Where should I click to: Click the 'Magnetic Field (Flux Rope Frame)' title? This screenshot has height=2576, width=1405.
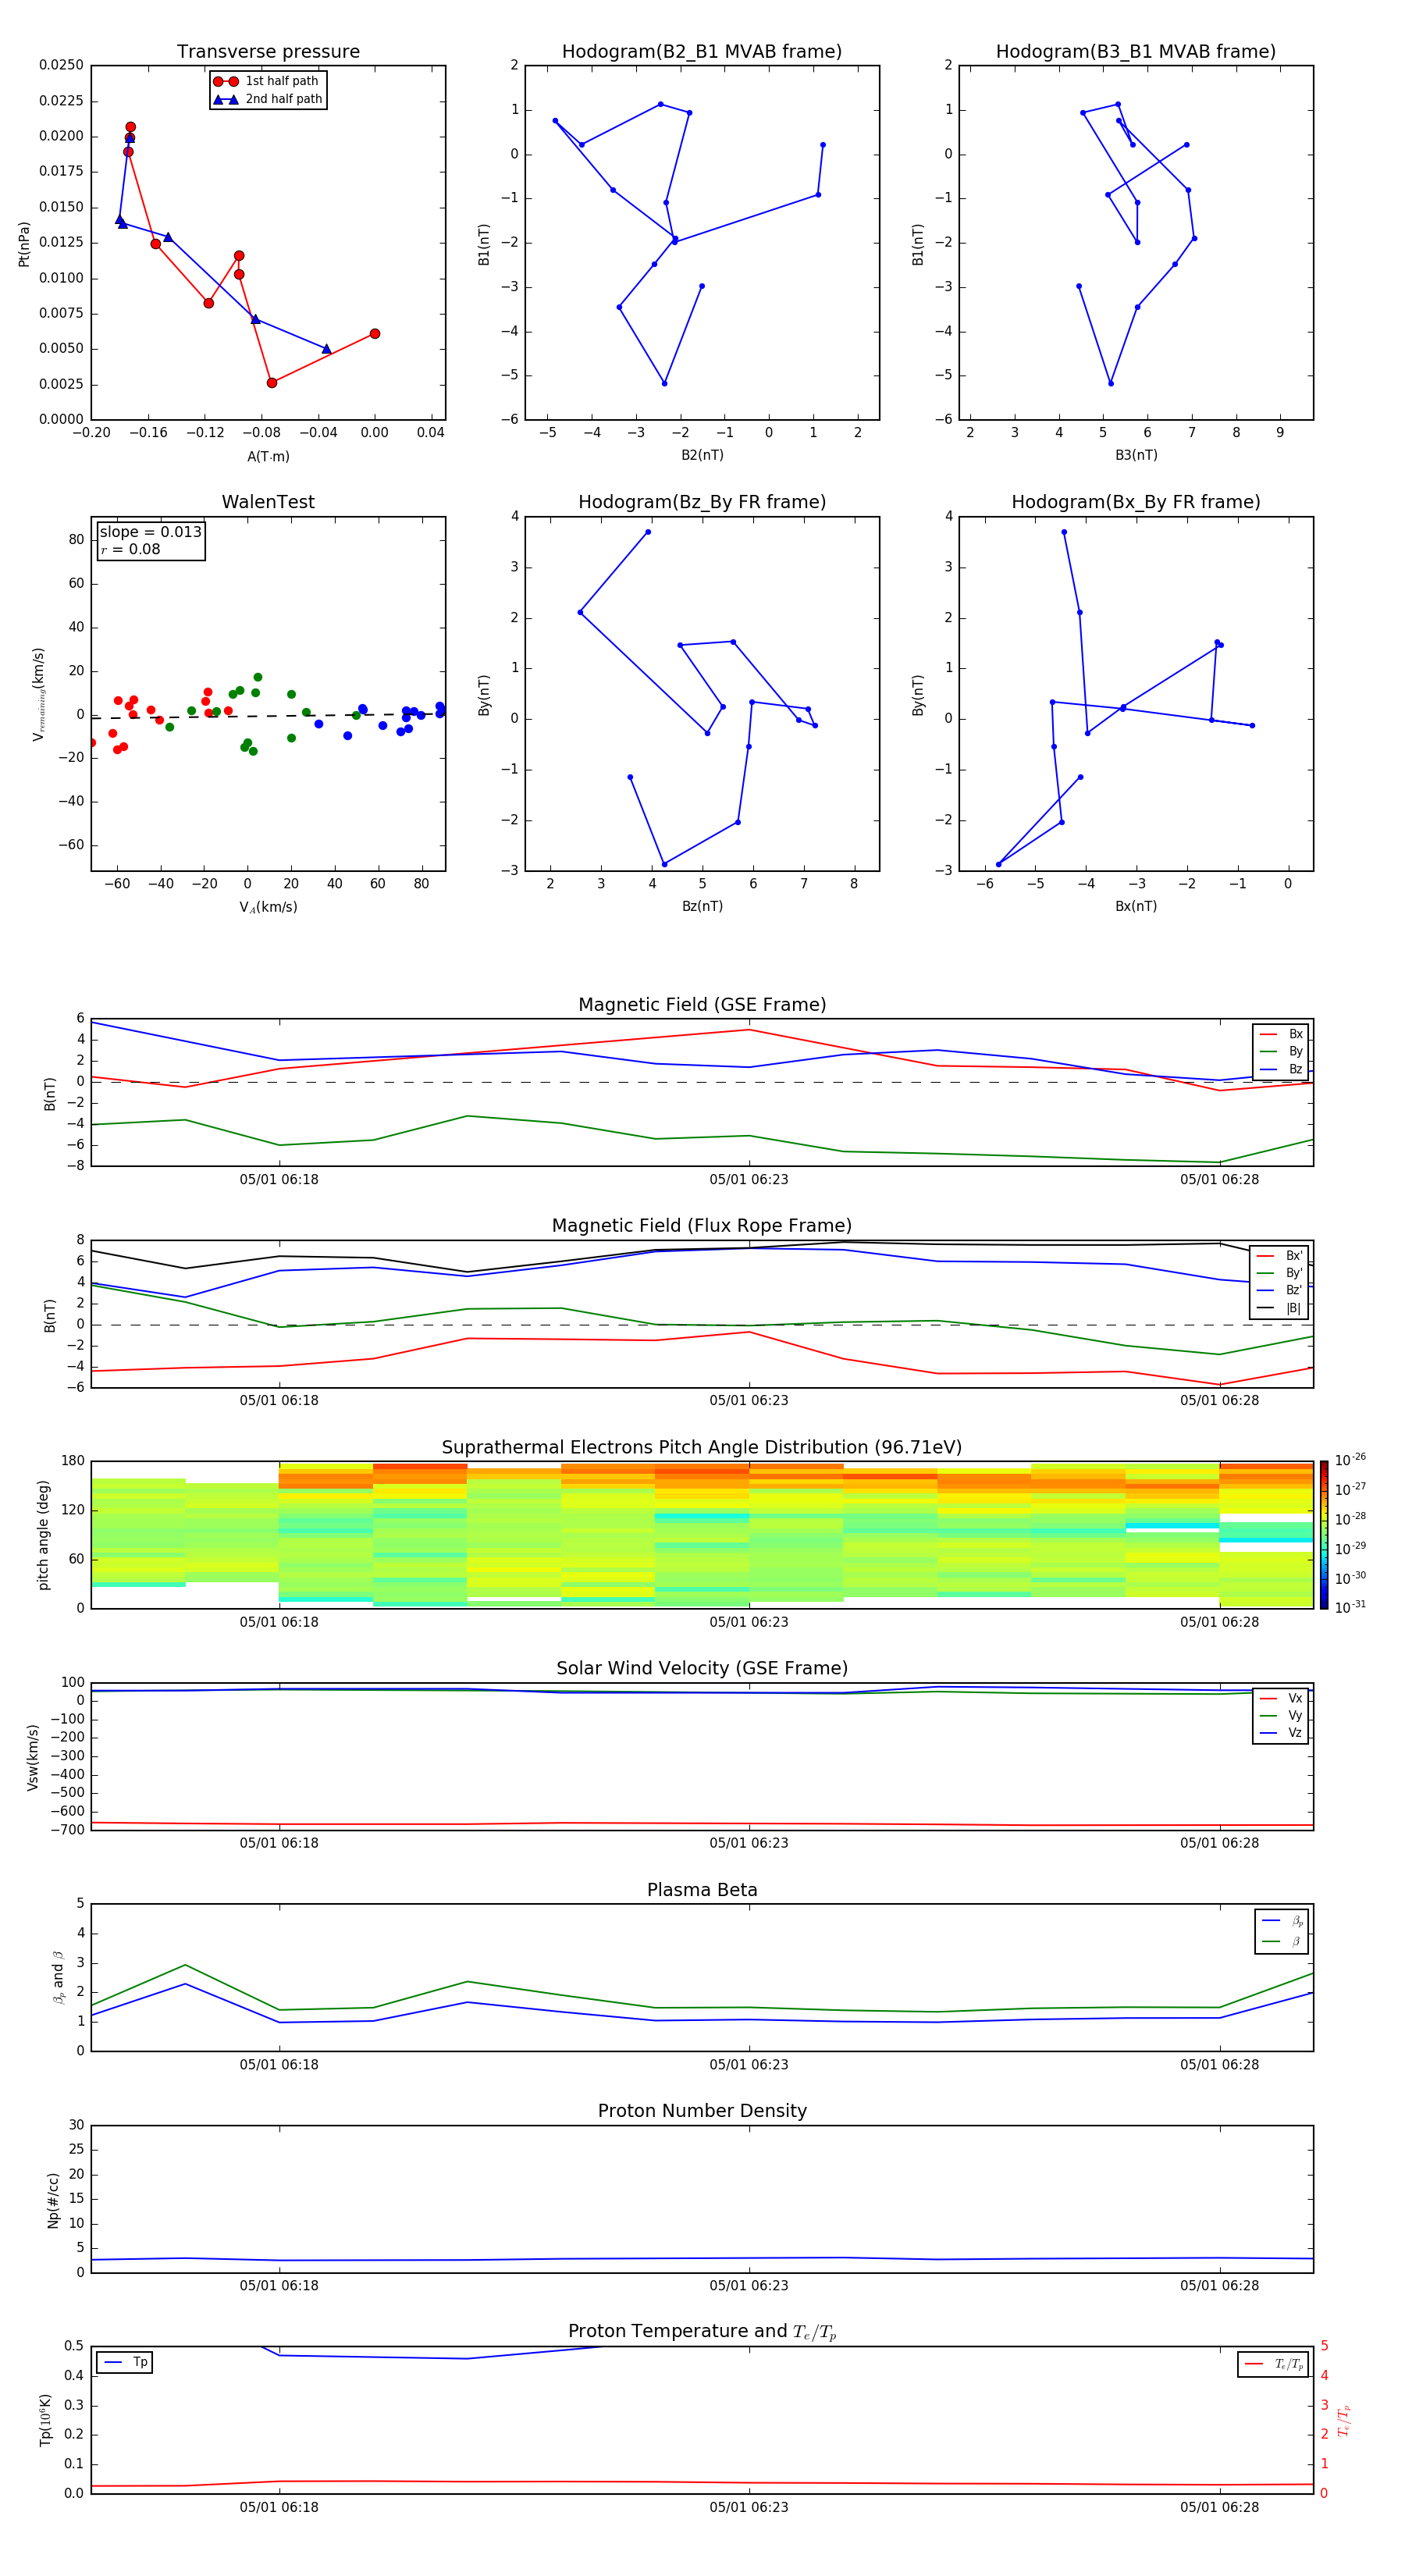(702, 1226)
